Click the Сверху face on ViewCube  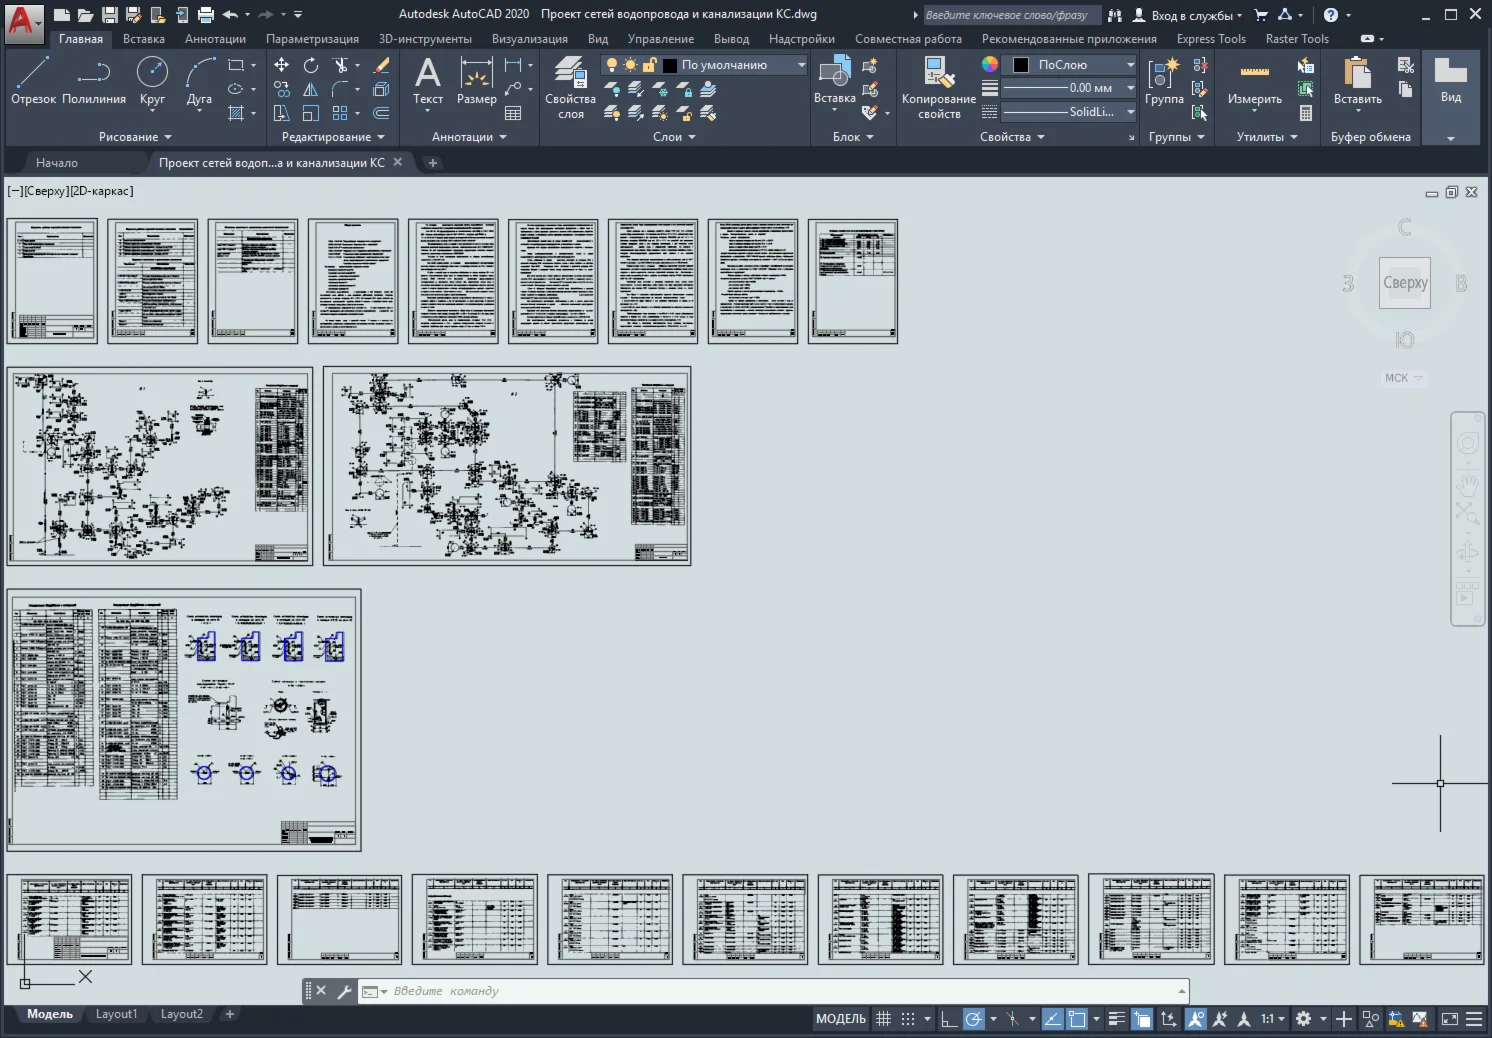(x=1405, y=283)
